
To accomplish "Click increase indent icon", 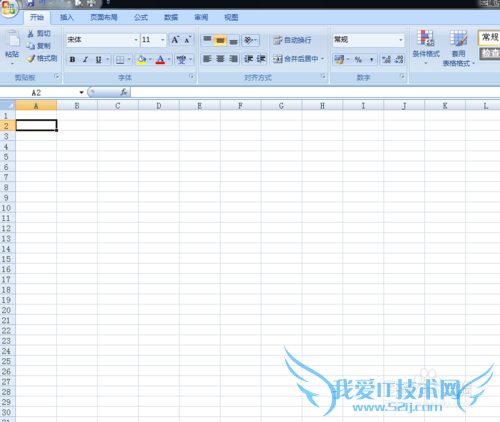I will click(x=261, y=59).
